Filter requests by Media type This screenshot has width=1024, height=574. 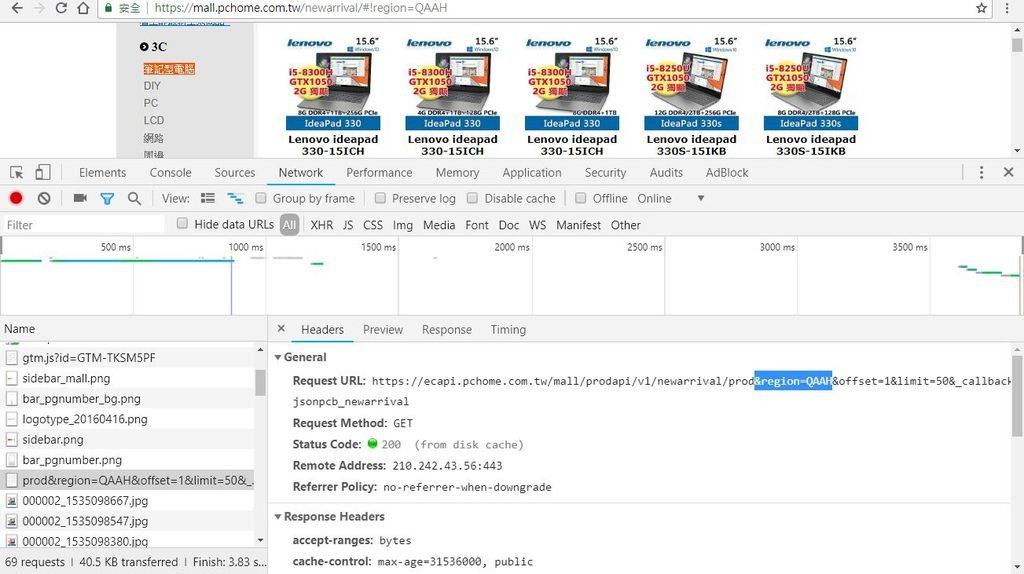tap(439, 225)
